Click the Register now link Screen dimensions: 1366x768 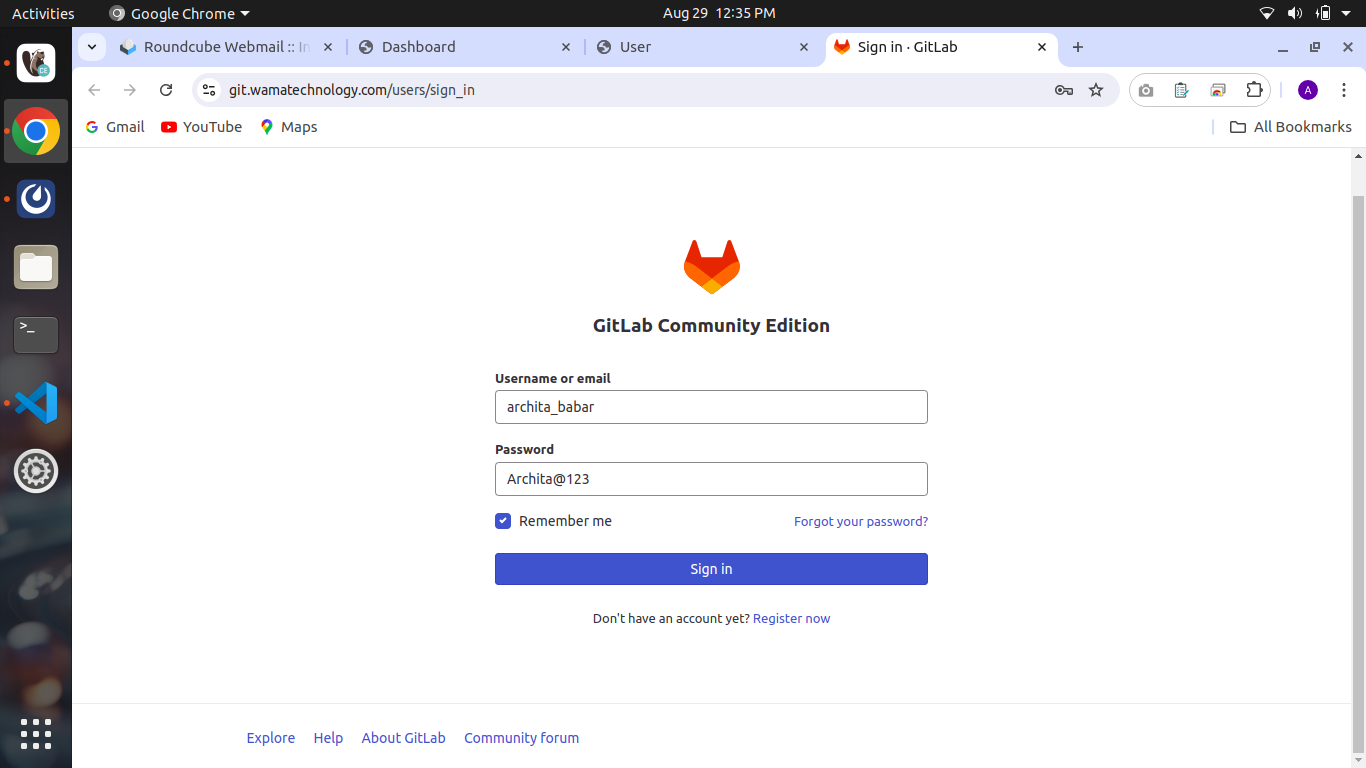click(x=791, y=618)
